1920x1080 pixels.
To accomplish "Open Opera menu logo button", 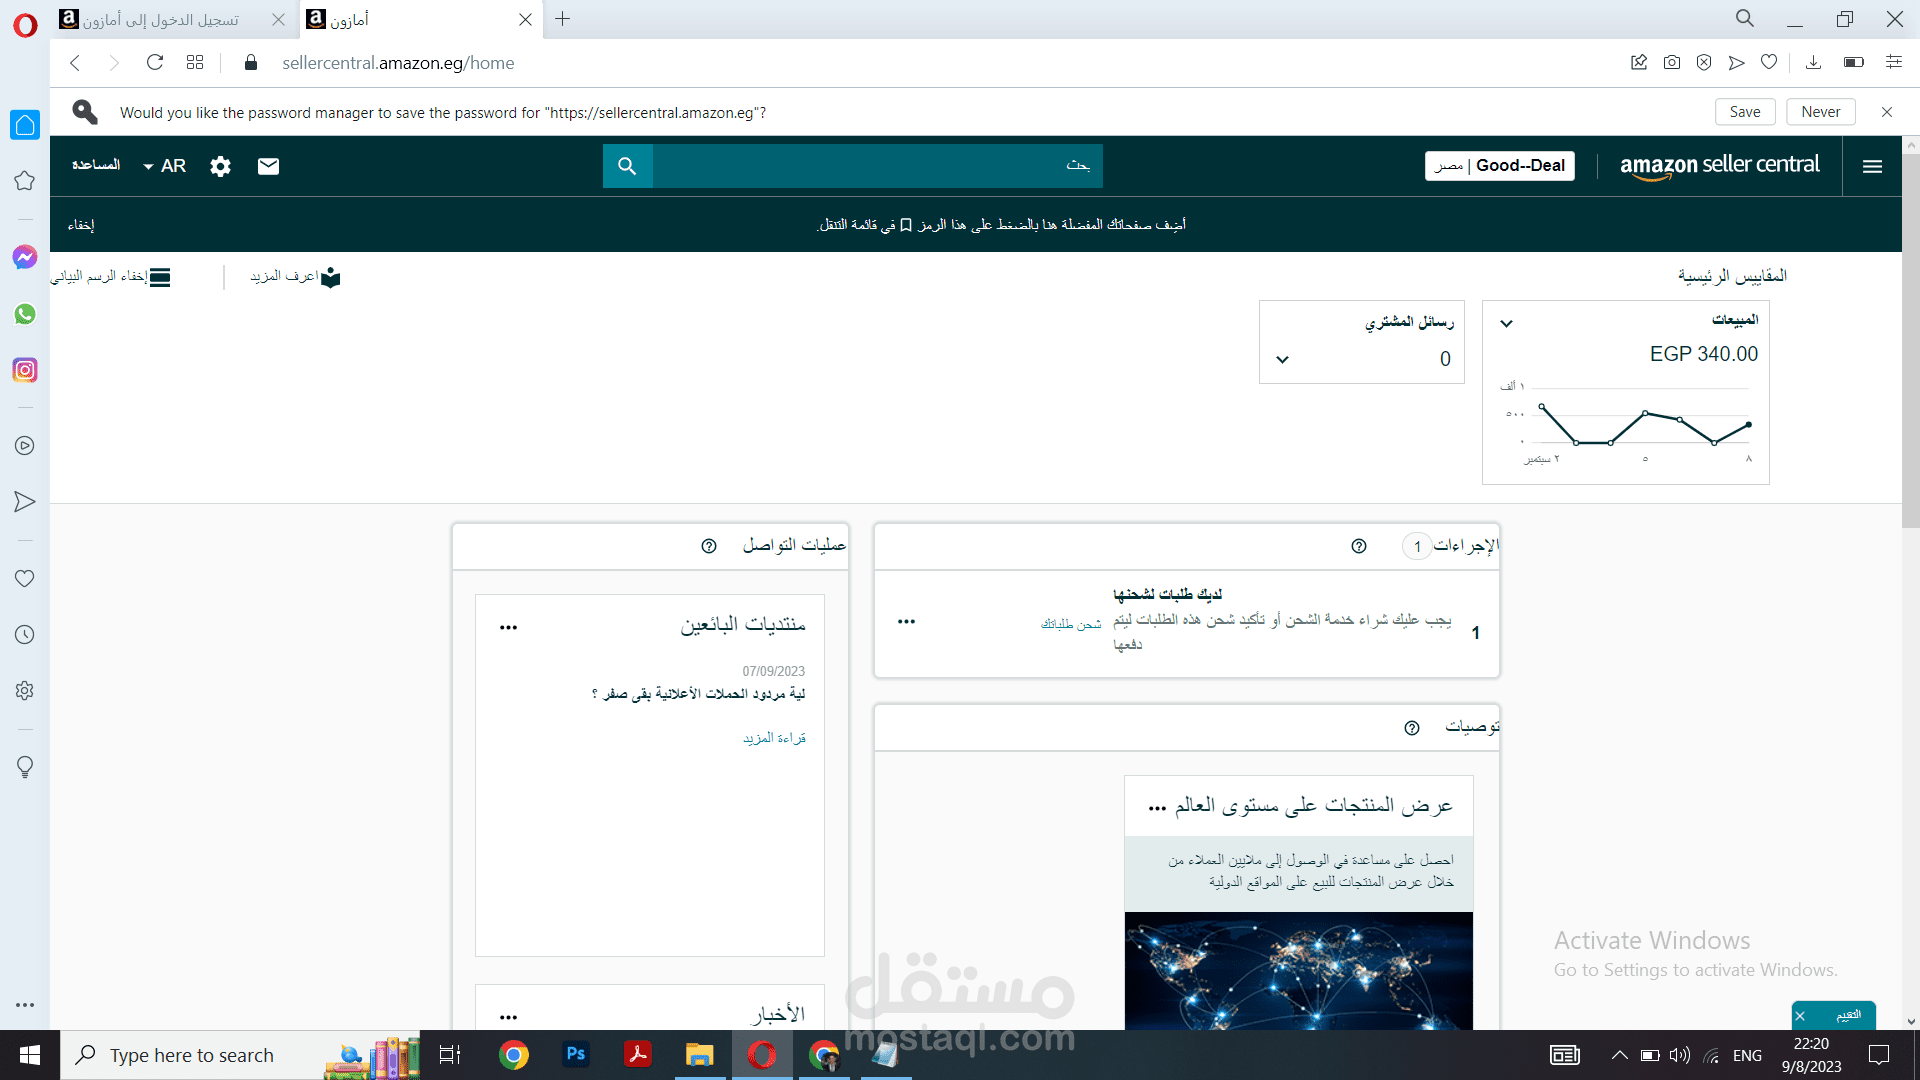I will pos(25,25).
